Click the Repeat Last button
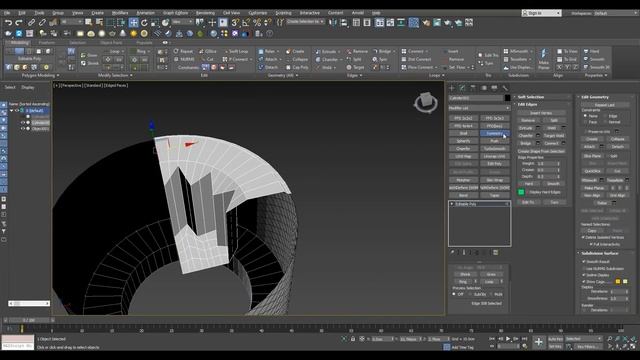 605,105
